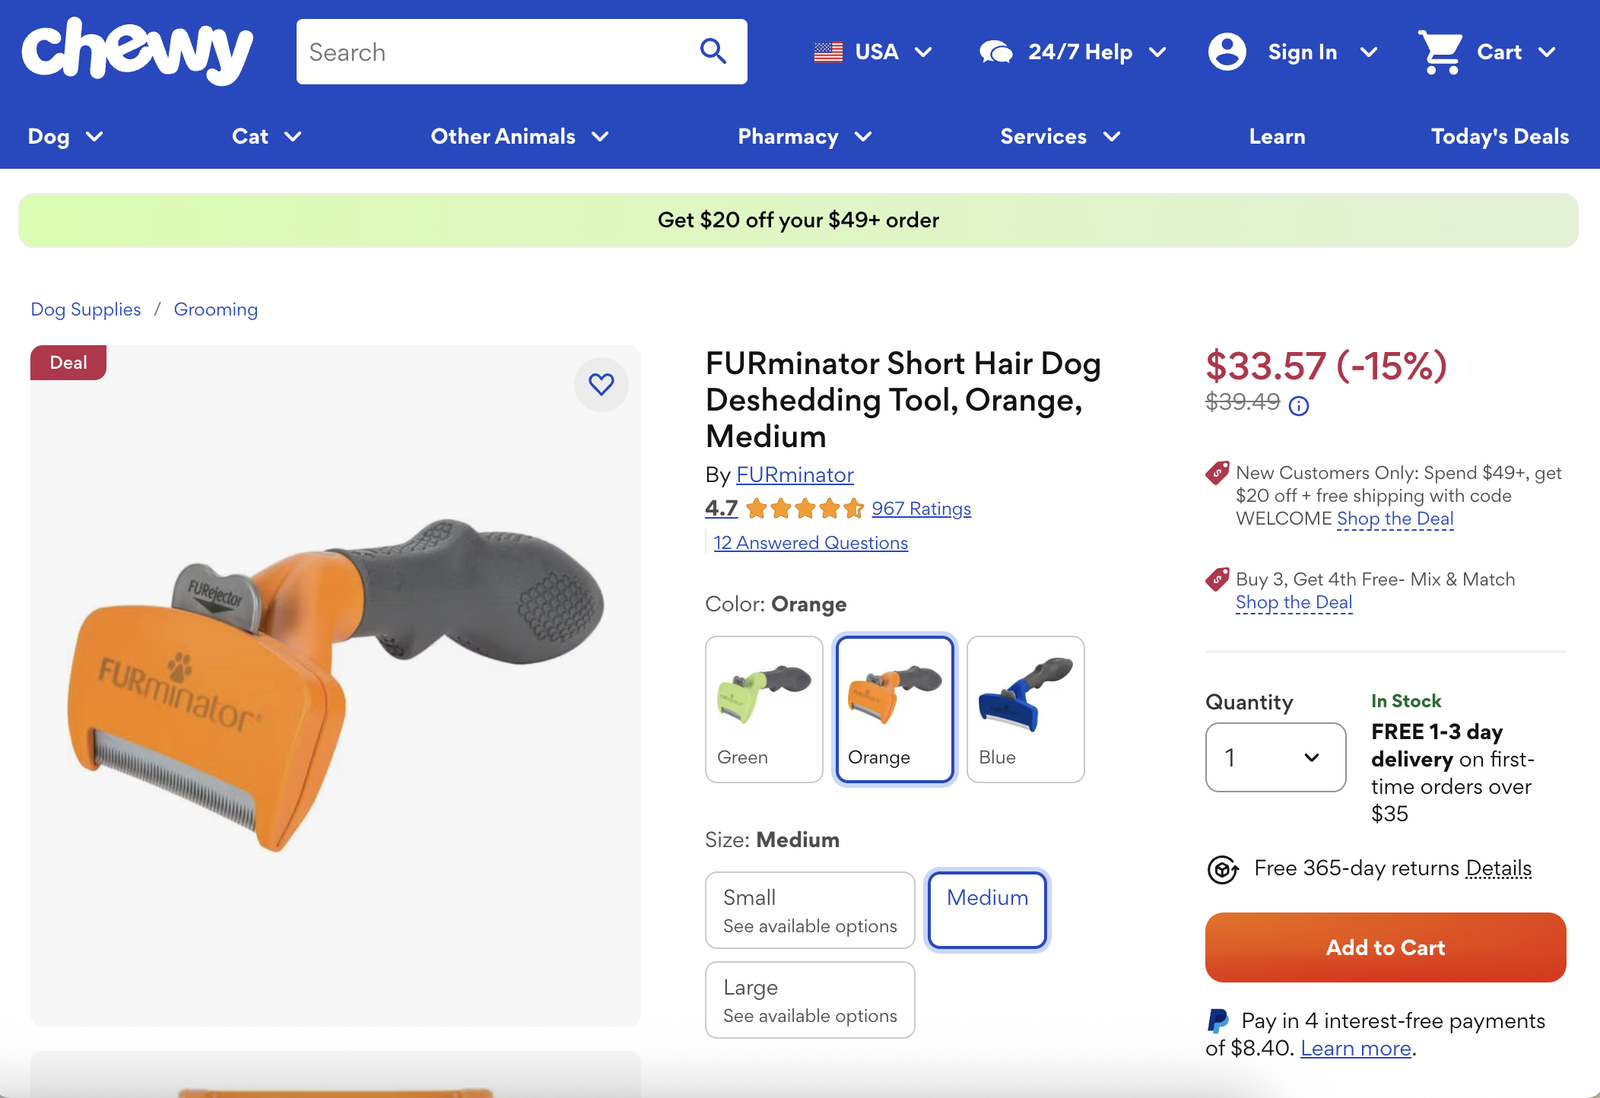This screenshot has height=1098, width=1600.
Task: Select the Green color swatch
Action: tap(764, 709)
